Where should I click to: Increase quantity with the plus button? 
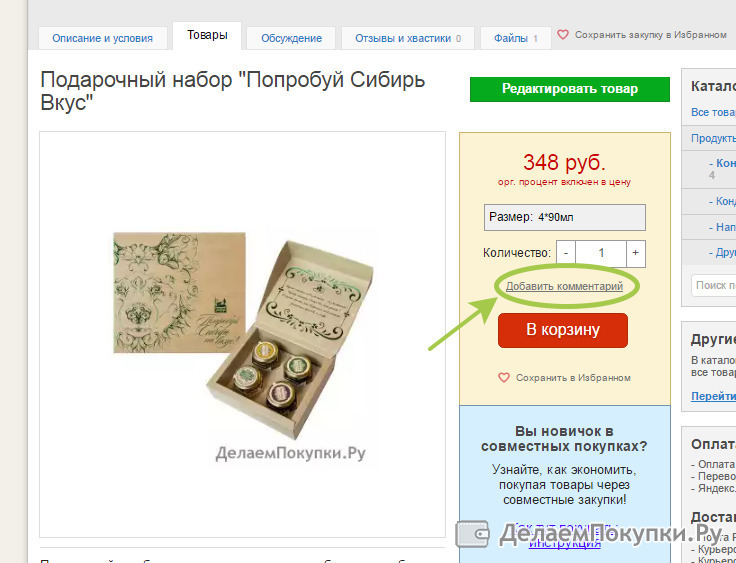(636, 253)
